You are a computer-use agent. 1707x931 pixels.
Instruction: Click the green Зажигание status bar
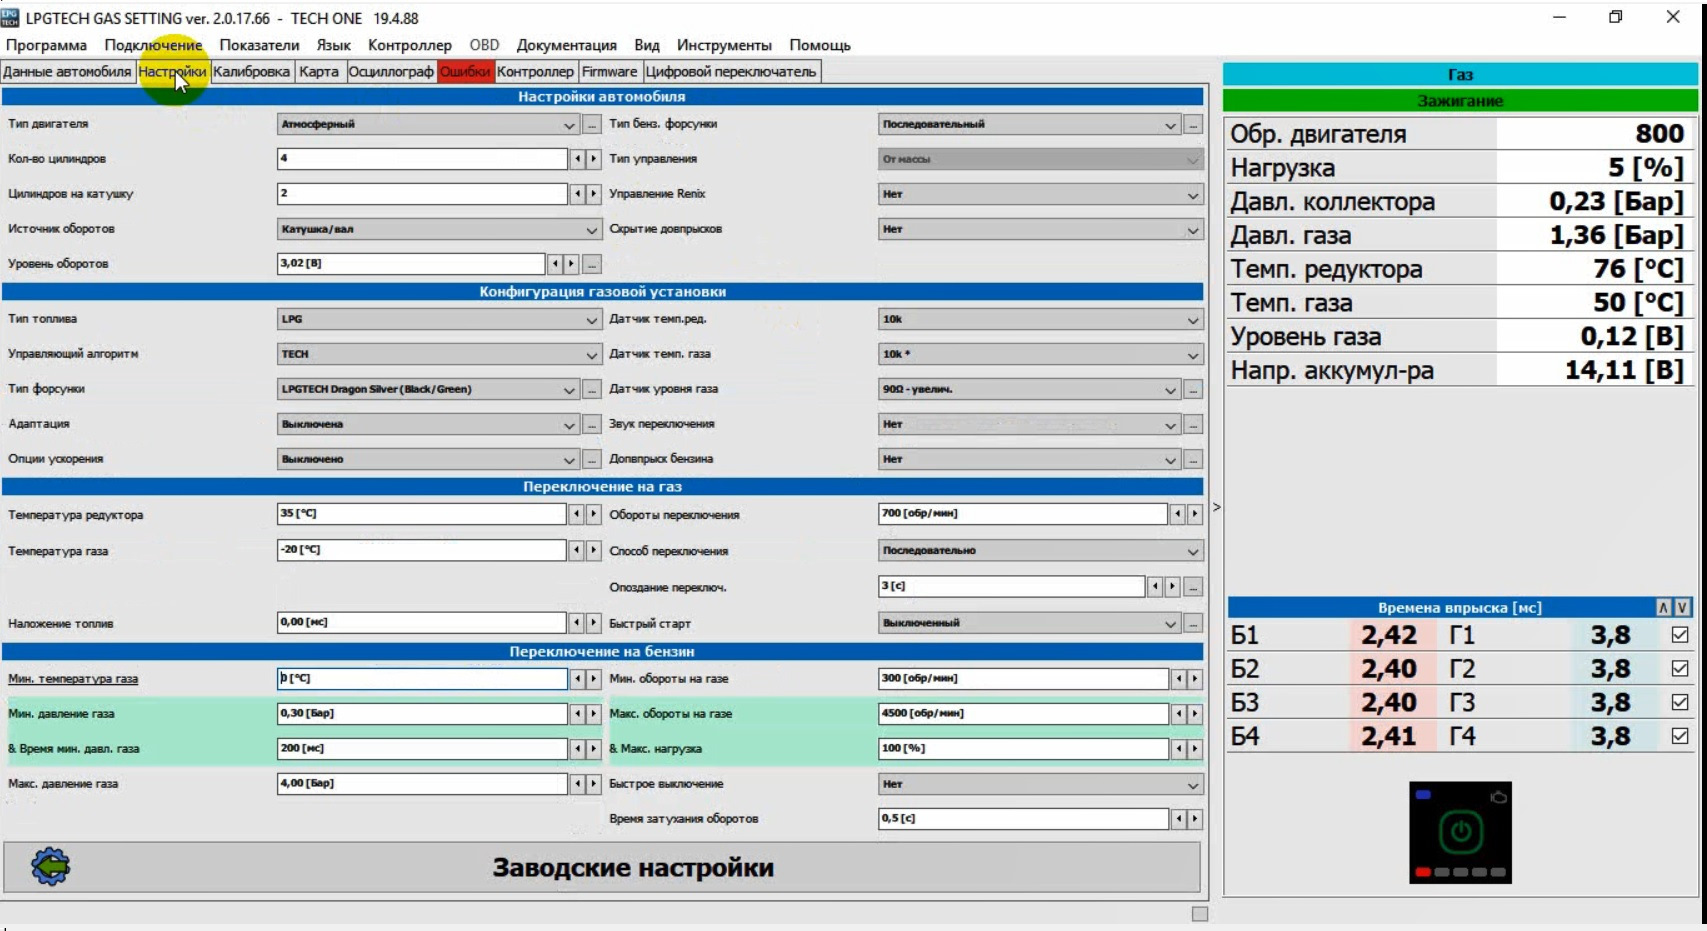[1460, 101]
